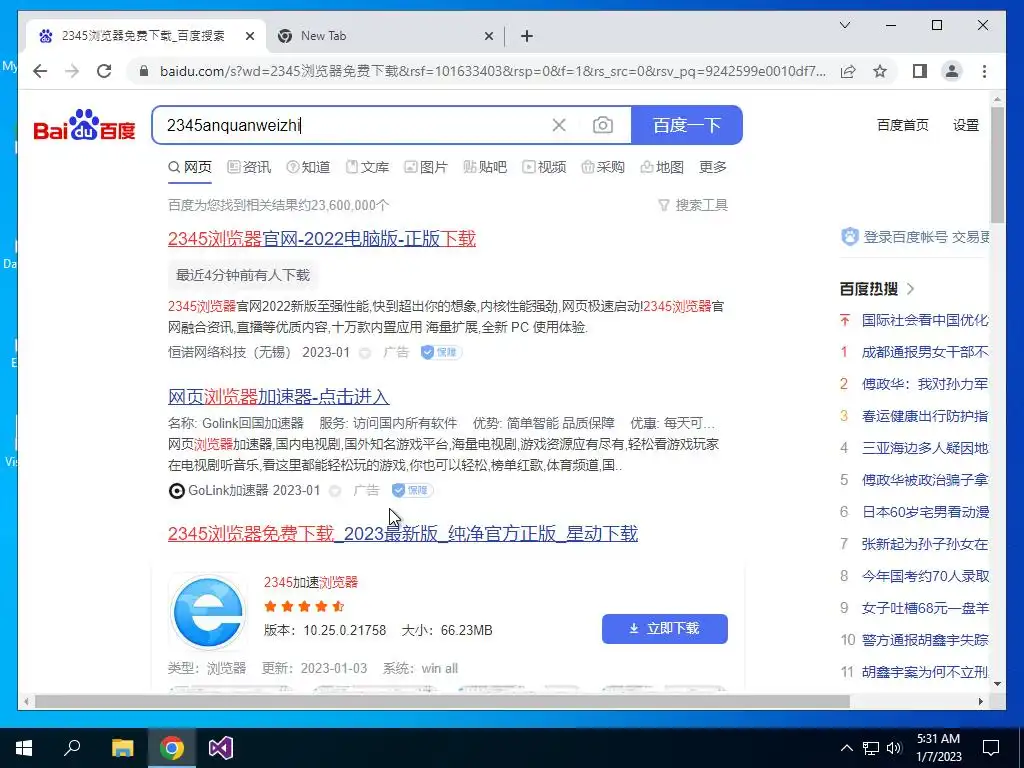Viewport: 1024px width, 768px height.
Task: Open the 2345浏览器免费下载_2023最新版 result
Action: (402, 534)
